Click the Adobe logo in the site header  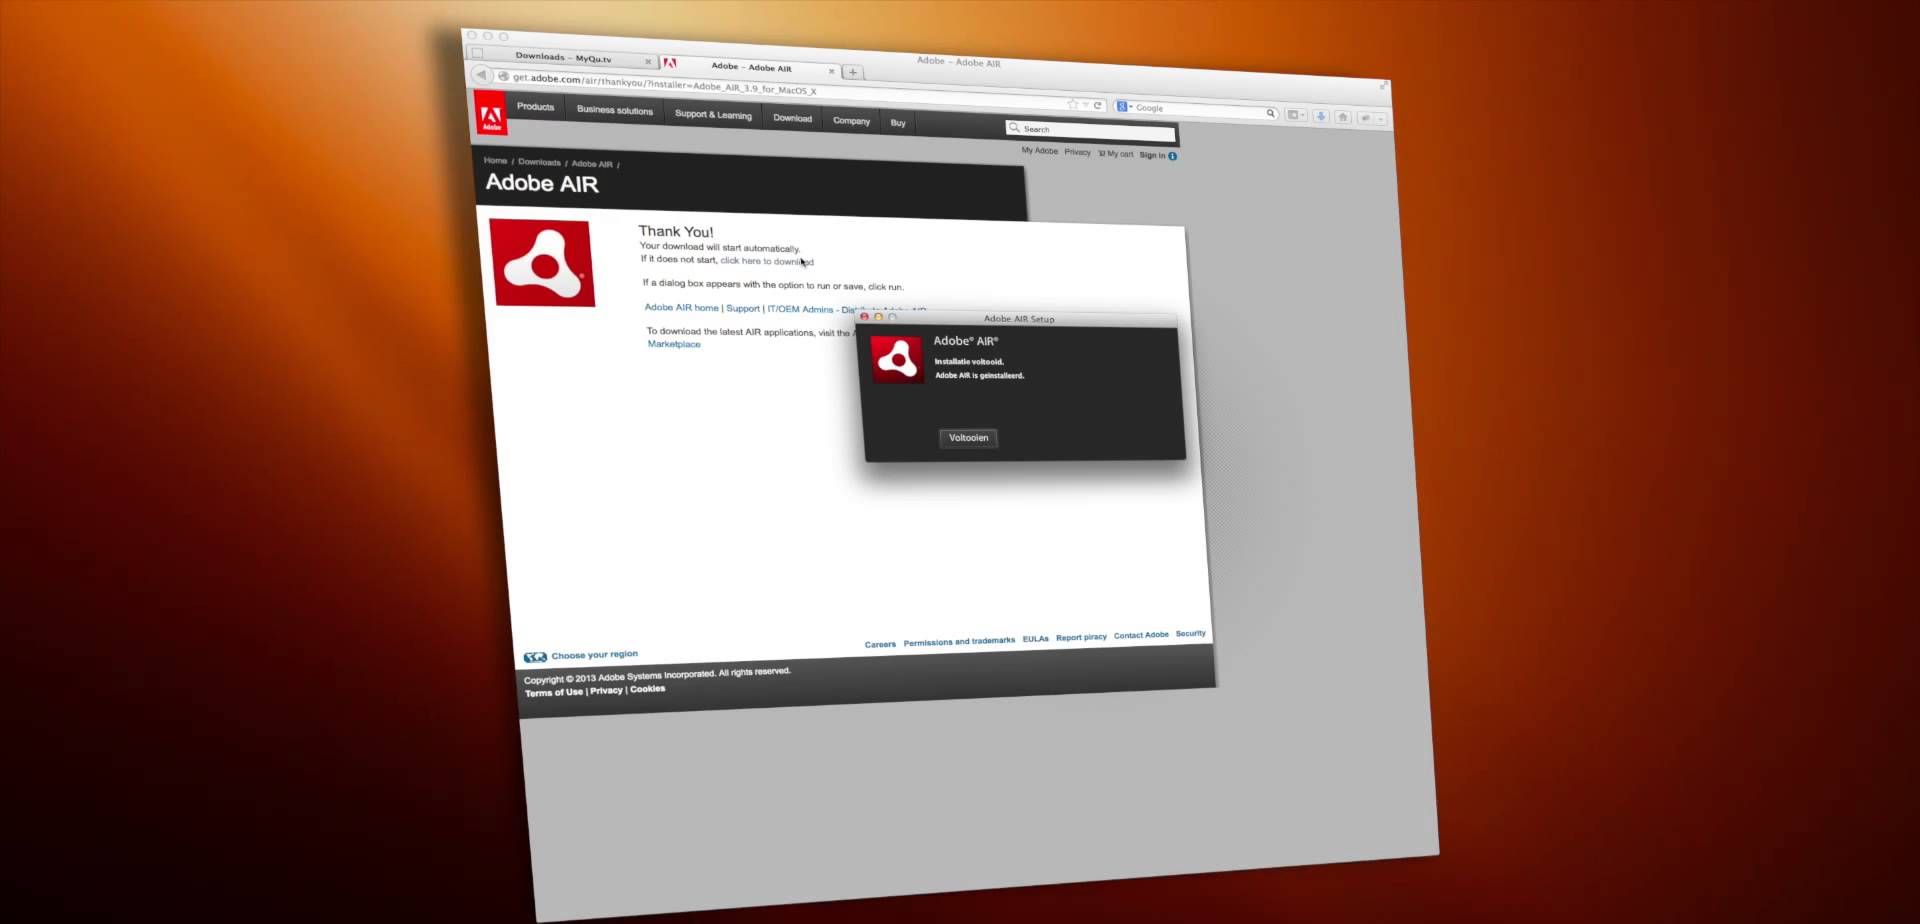[491, 113]
